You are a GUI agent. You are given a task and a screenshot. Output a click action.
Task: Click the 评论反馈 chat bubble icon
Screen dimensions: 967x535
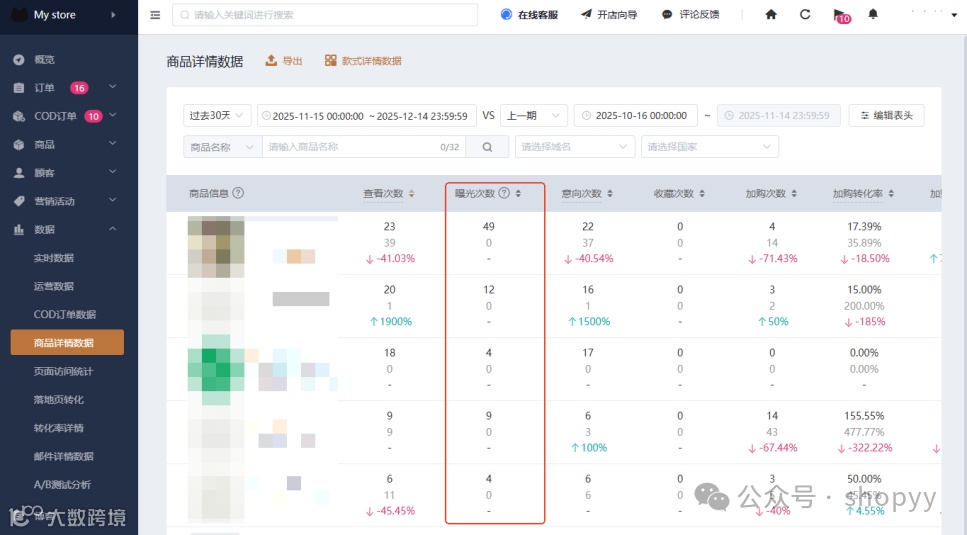pos(667,14)
